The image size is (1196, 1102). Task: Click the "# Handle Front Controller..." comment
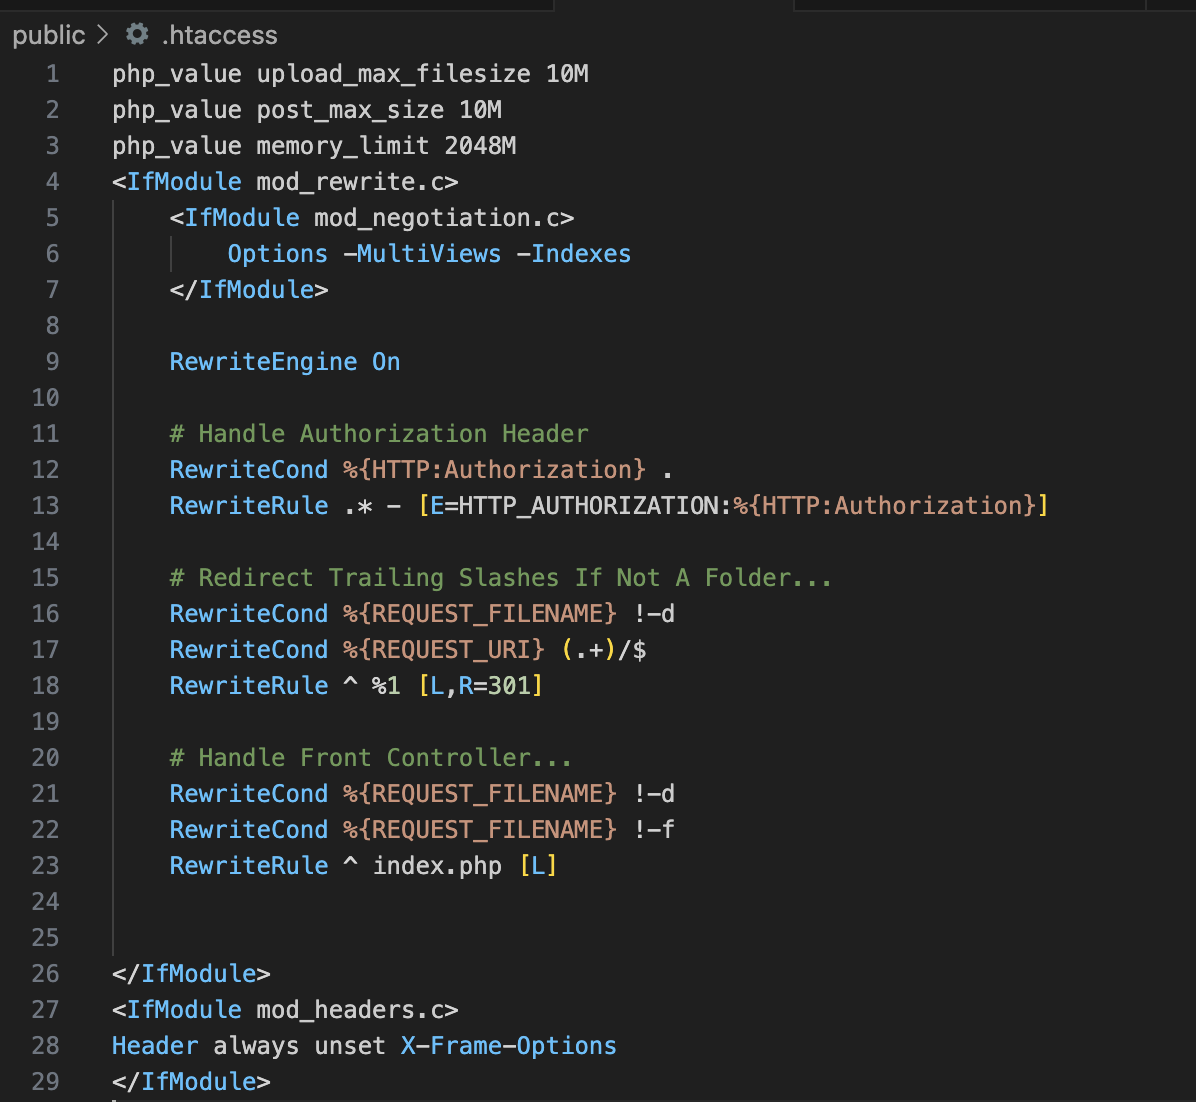[371, 757]
